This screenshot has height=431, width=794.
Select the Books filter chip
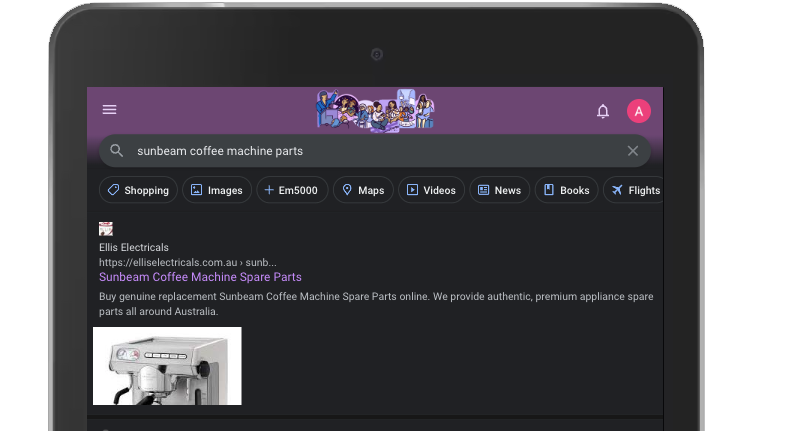tap(566, 190)
